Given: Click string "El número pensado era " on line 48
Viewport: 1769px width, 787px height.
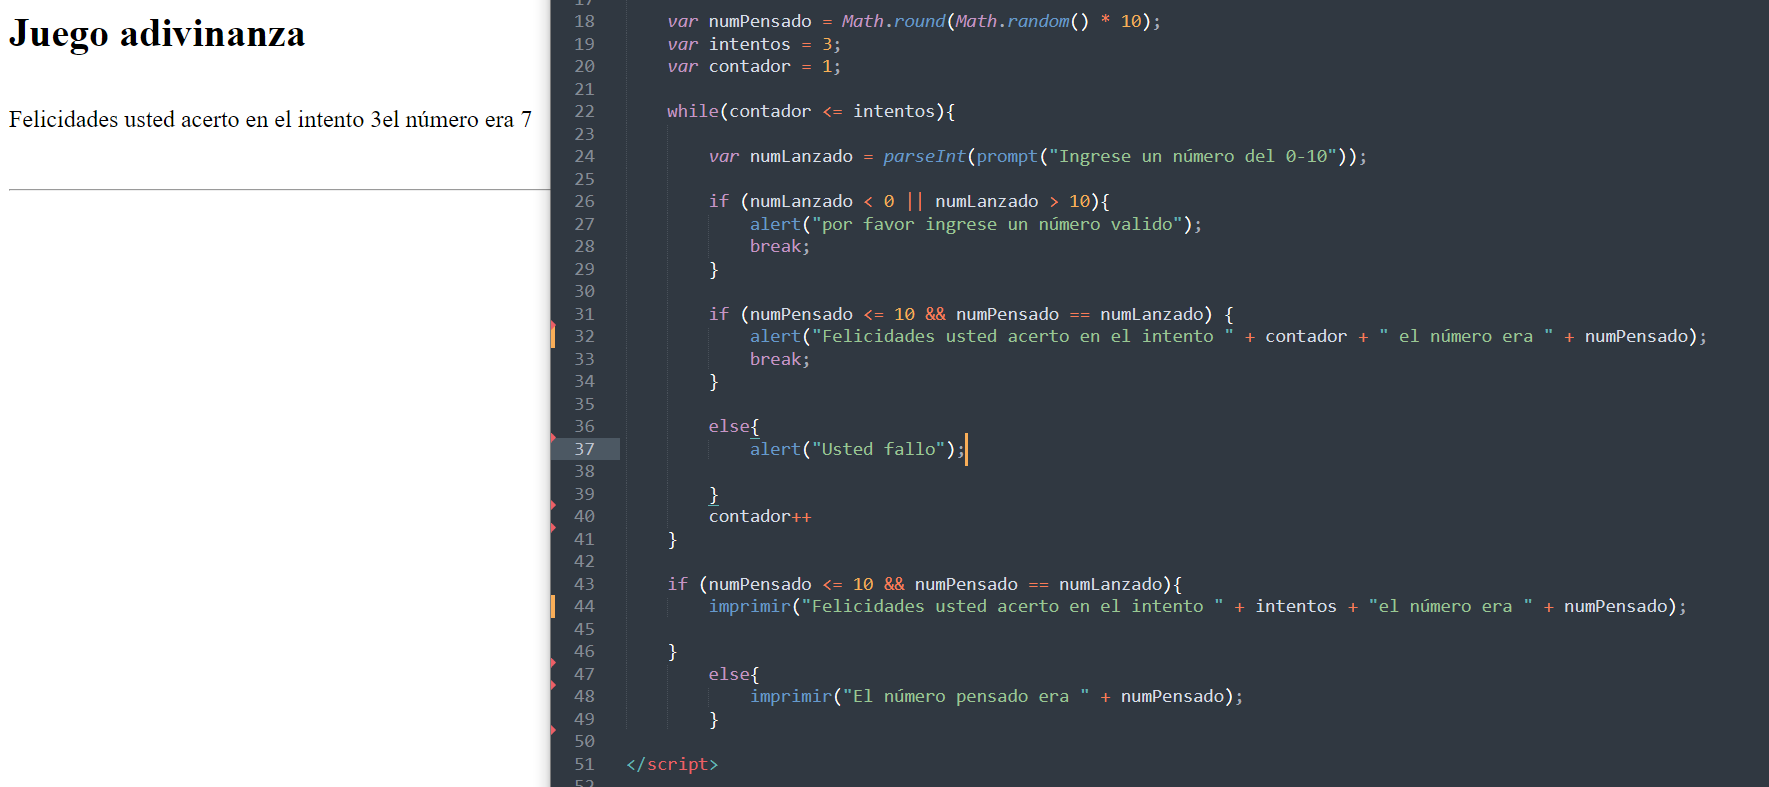Looking at the screenshot, I should [966, 696].
